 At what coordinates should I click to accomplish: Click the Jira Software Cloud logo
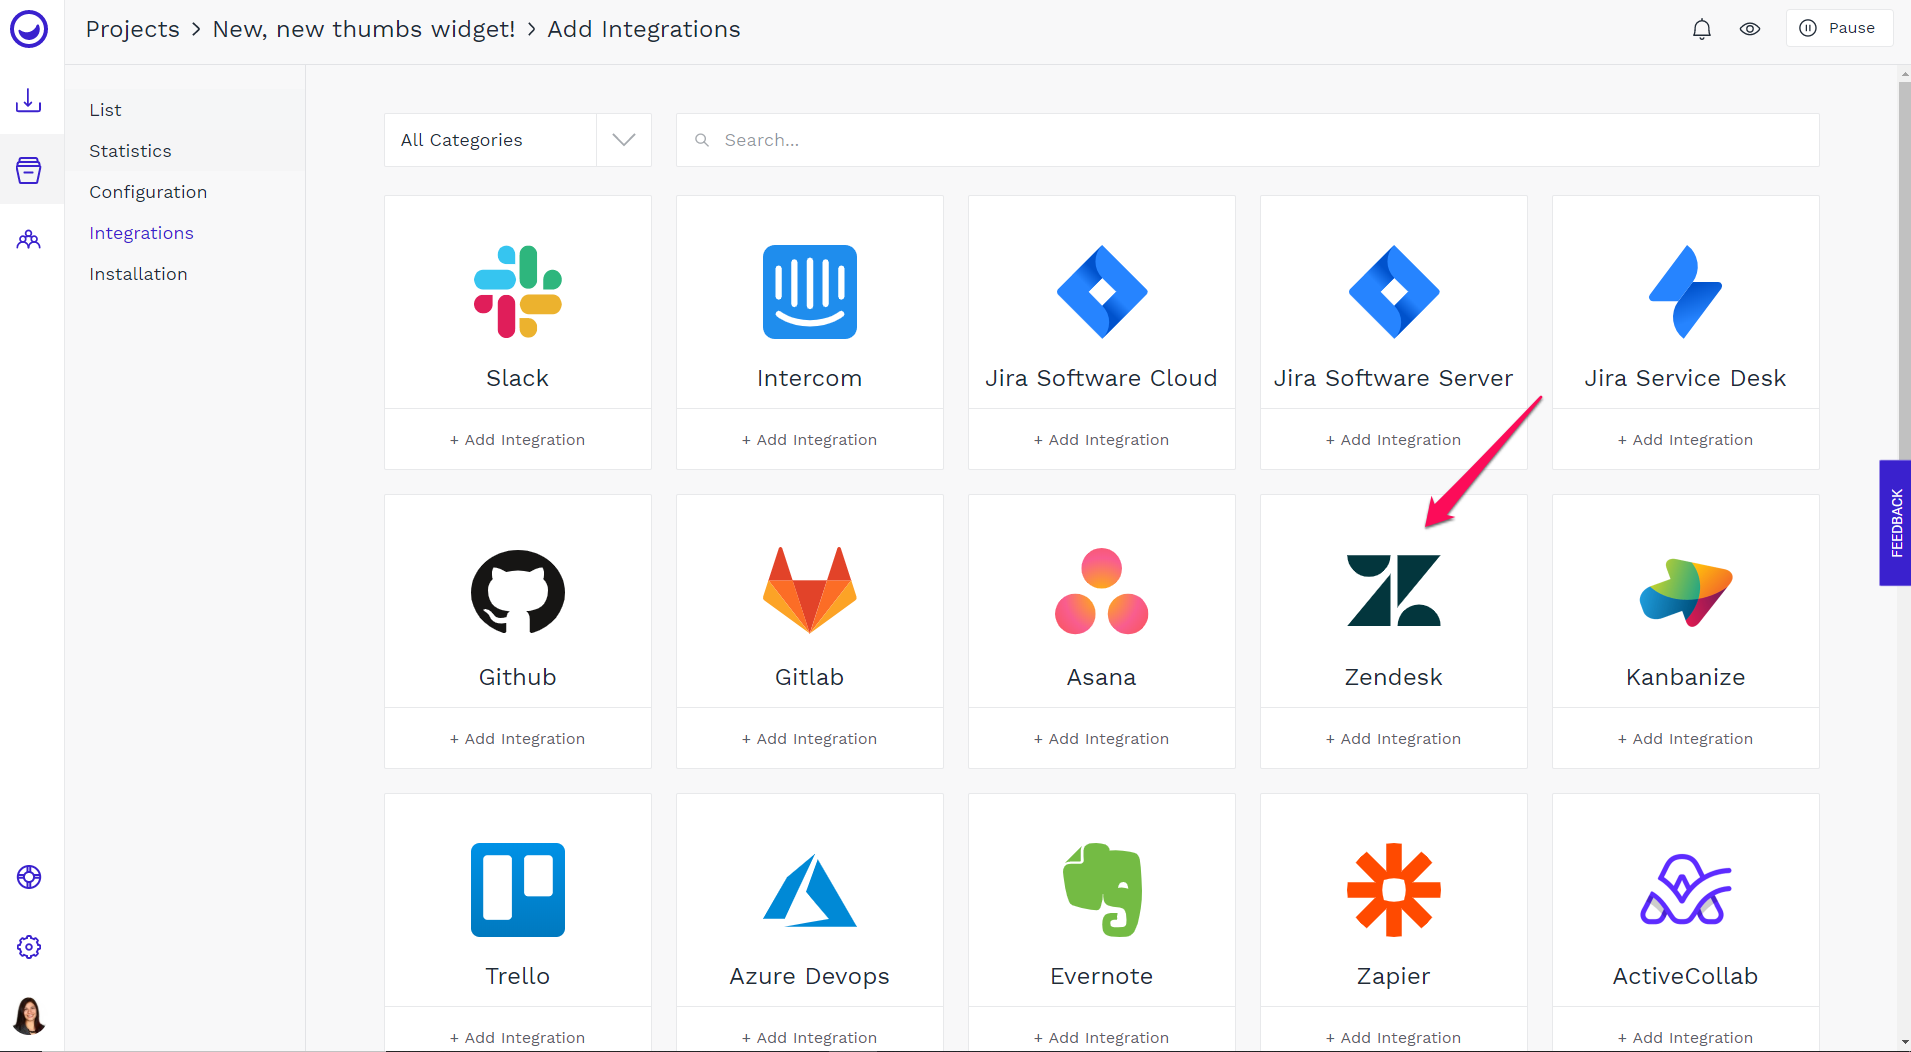pos(1102,292)
